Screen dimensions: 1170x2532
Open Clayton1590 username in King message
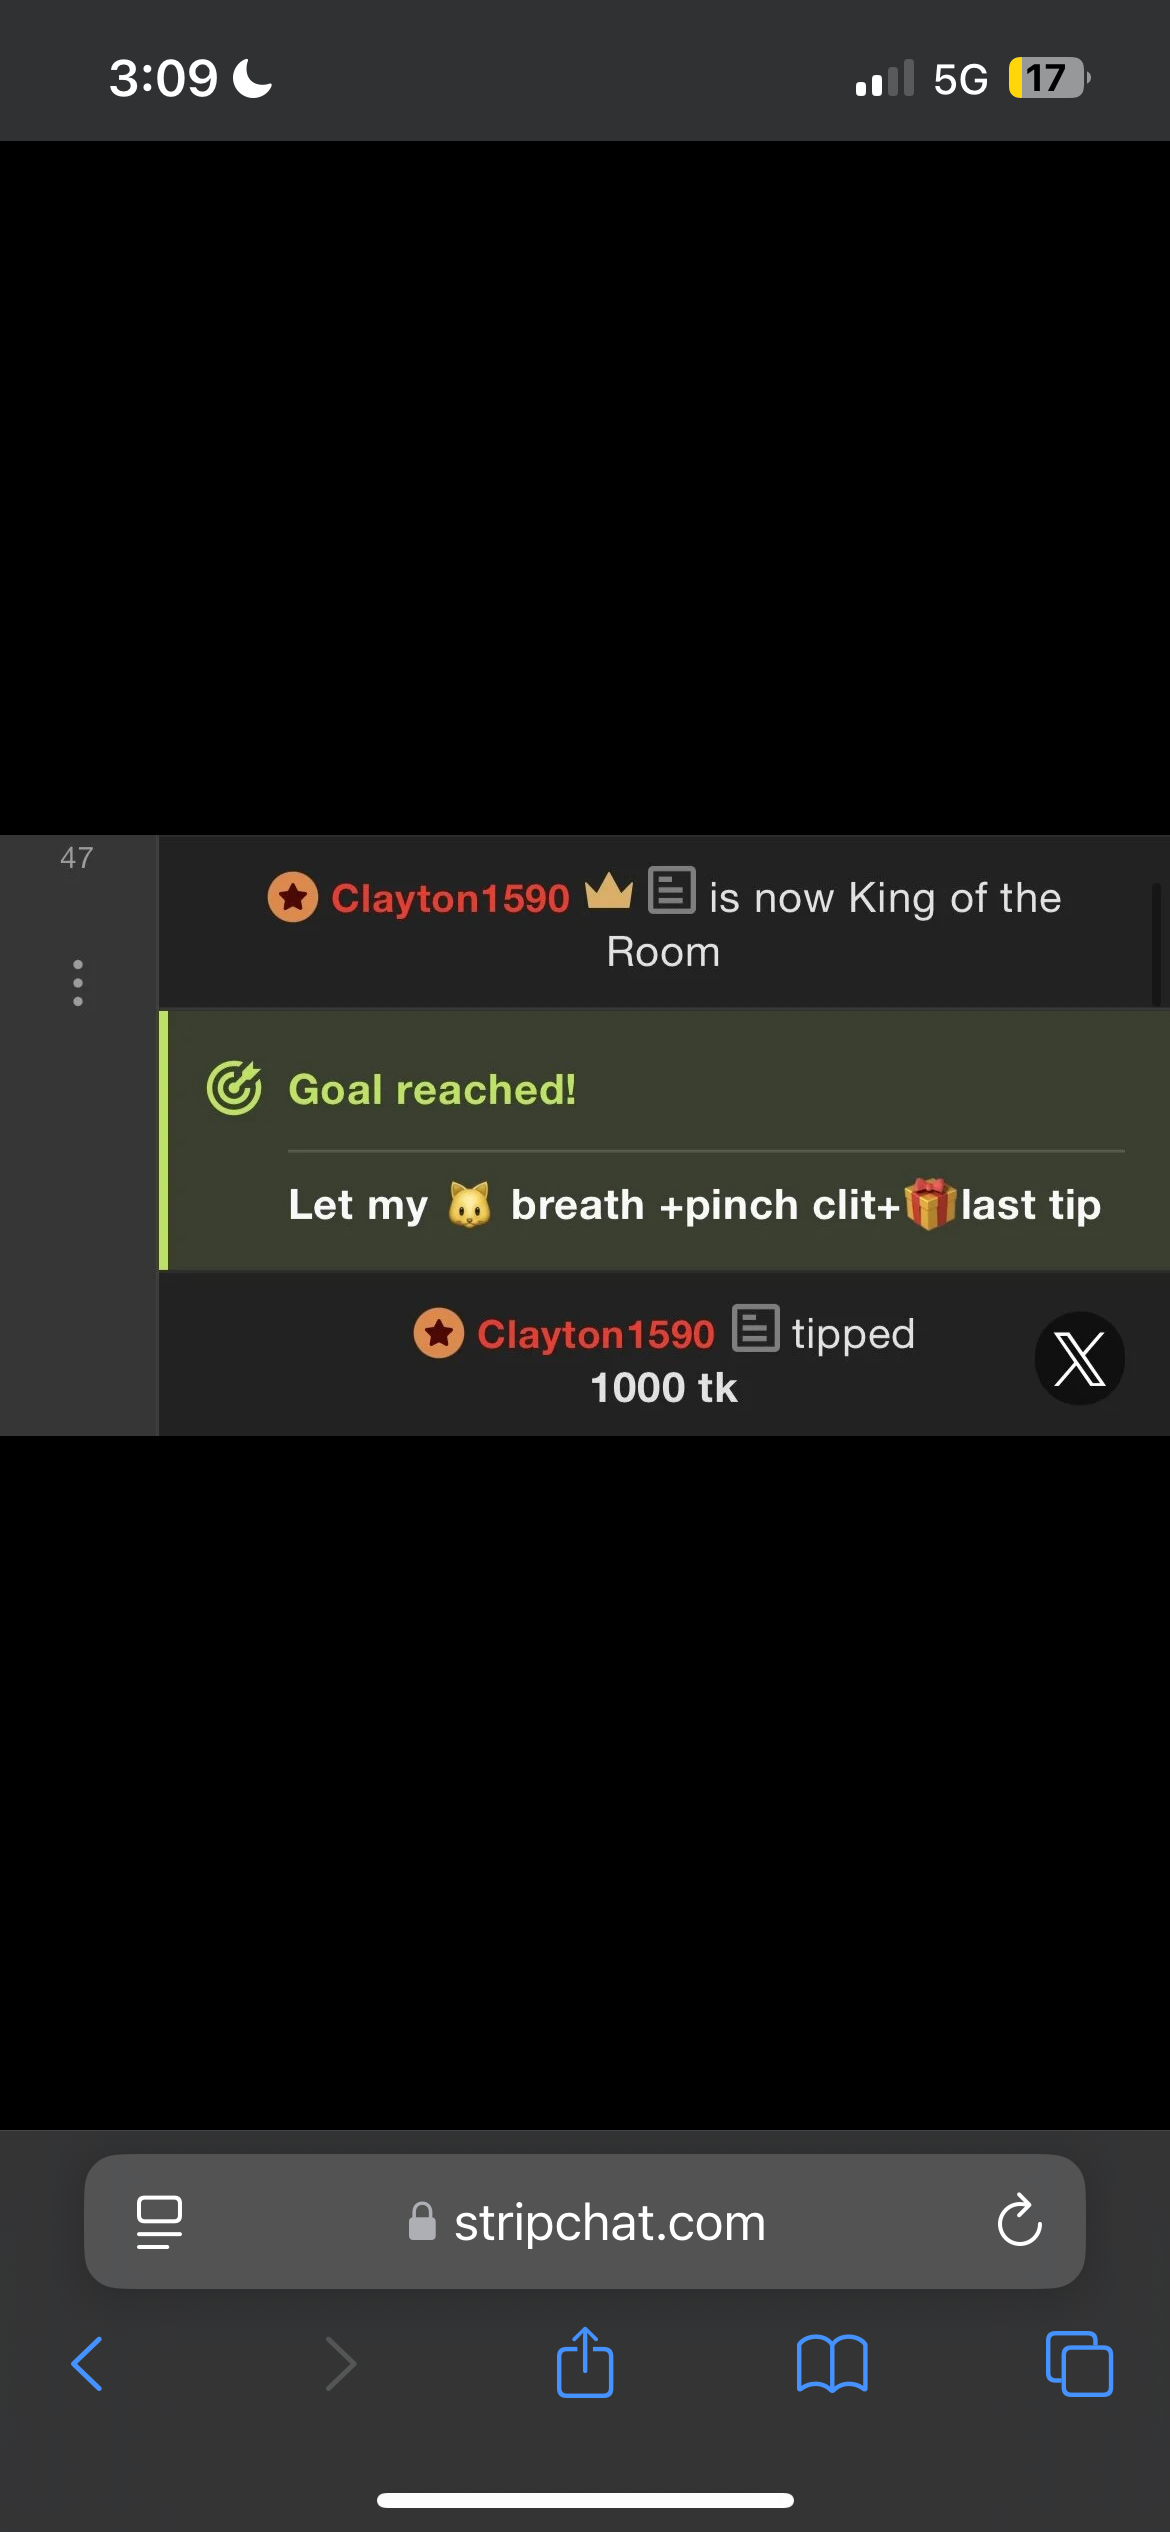click(450, 898)
